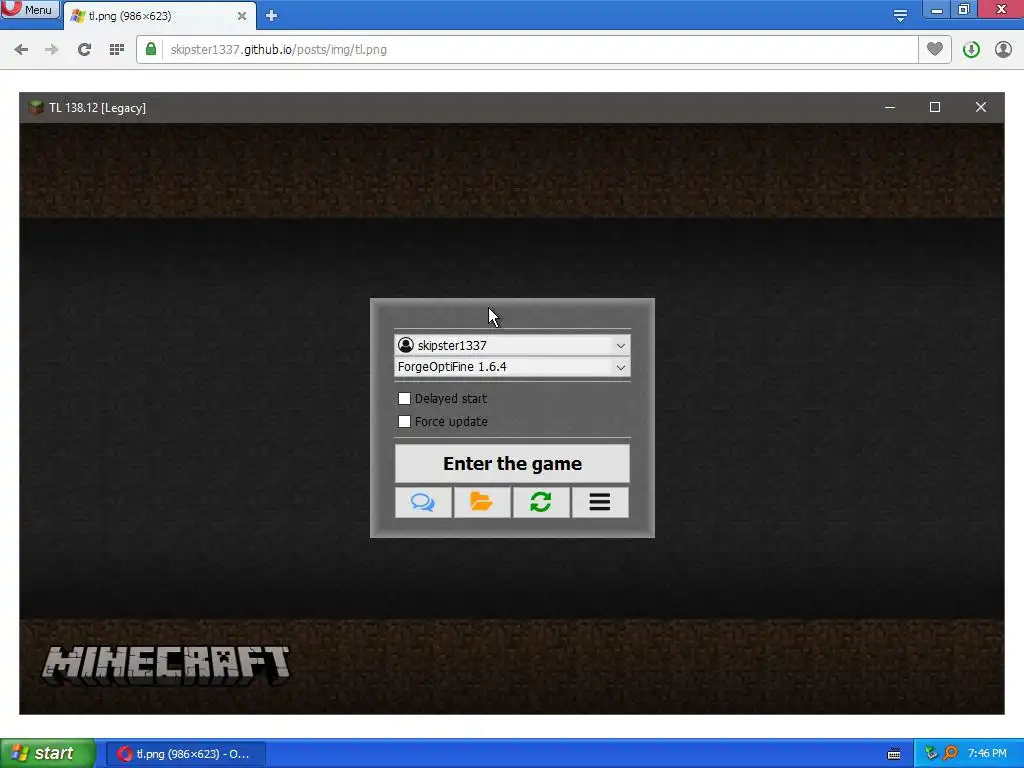This screenshot has height=768, width=1024.
Task: Open a new tab with the plus button
Action: [272, 16]
